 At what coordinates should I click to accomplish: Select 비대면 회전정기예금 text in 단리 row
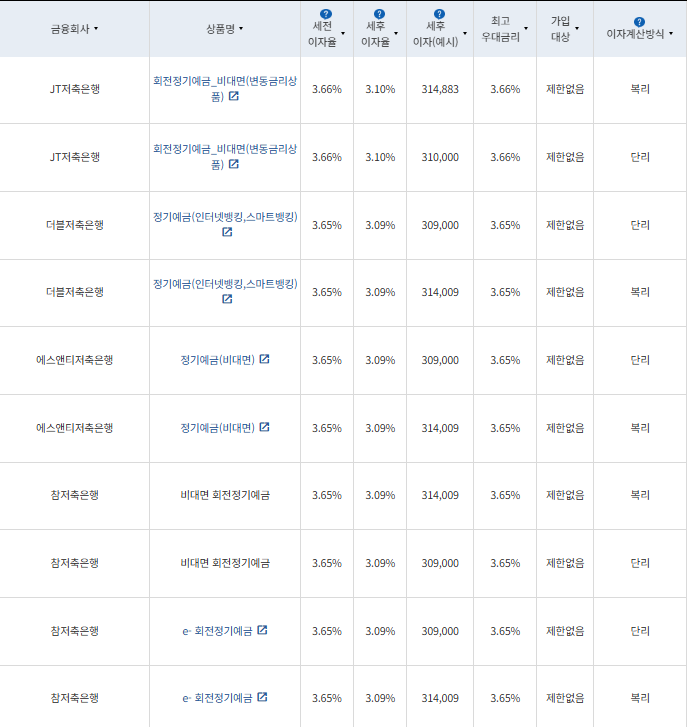click(225, 563)
